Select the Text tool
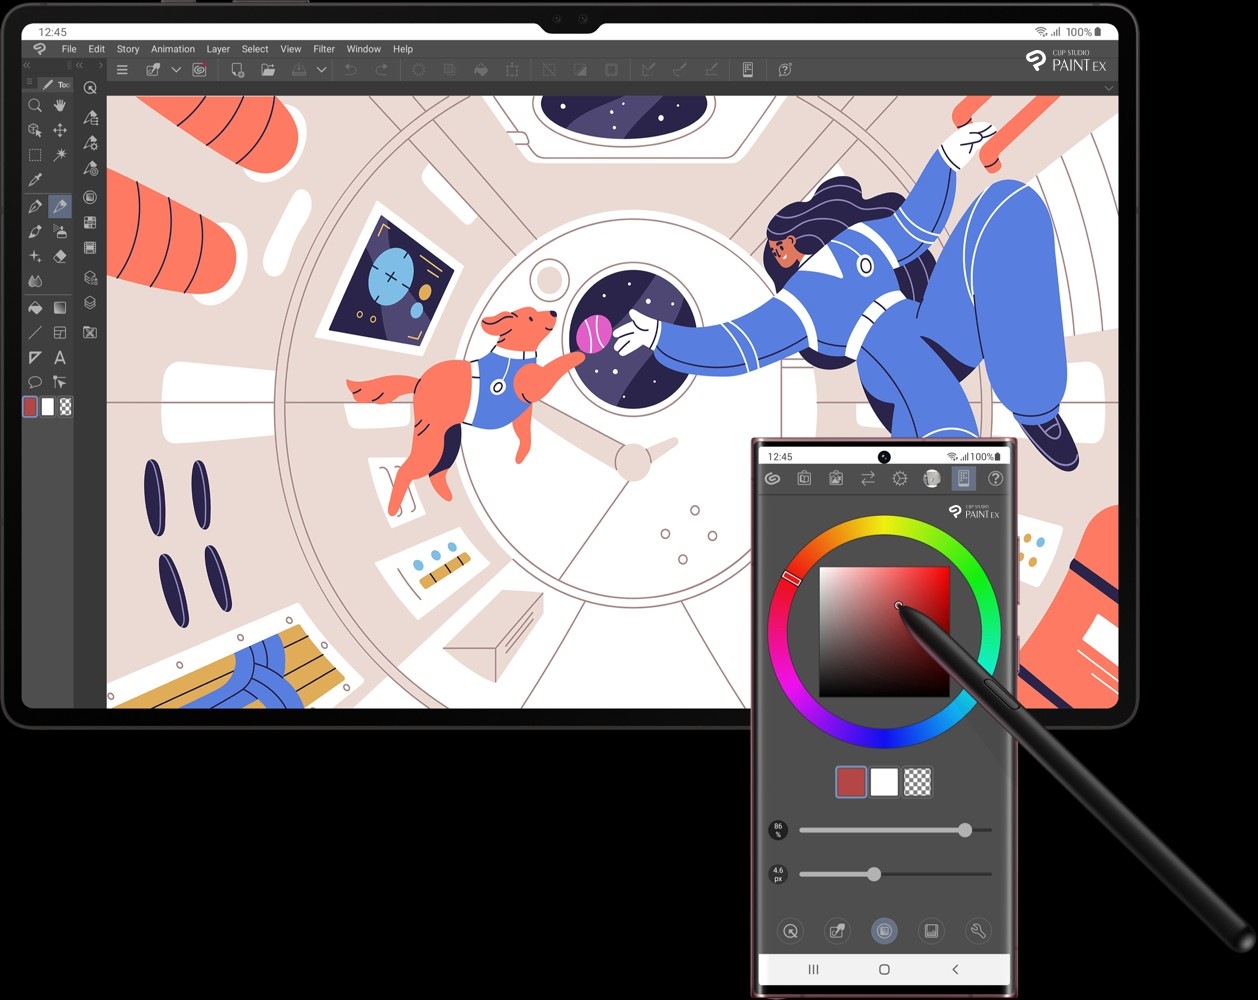1258x1000 pixels. (x=59, y=358)
